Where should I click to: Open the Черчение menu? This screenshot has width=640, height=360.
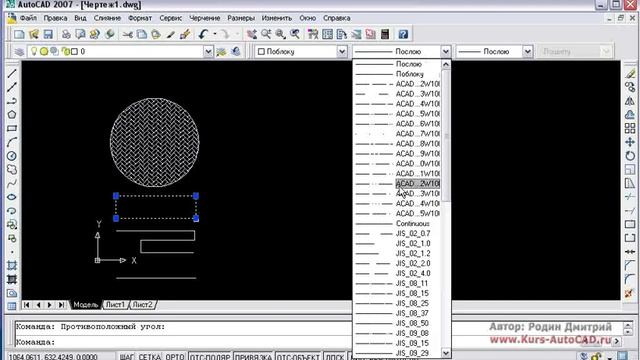pos(204,18)
